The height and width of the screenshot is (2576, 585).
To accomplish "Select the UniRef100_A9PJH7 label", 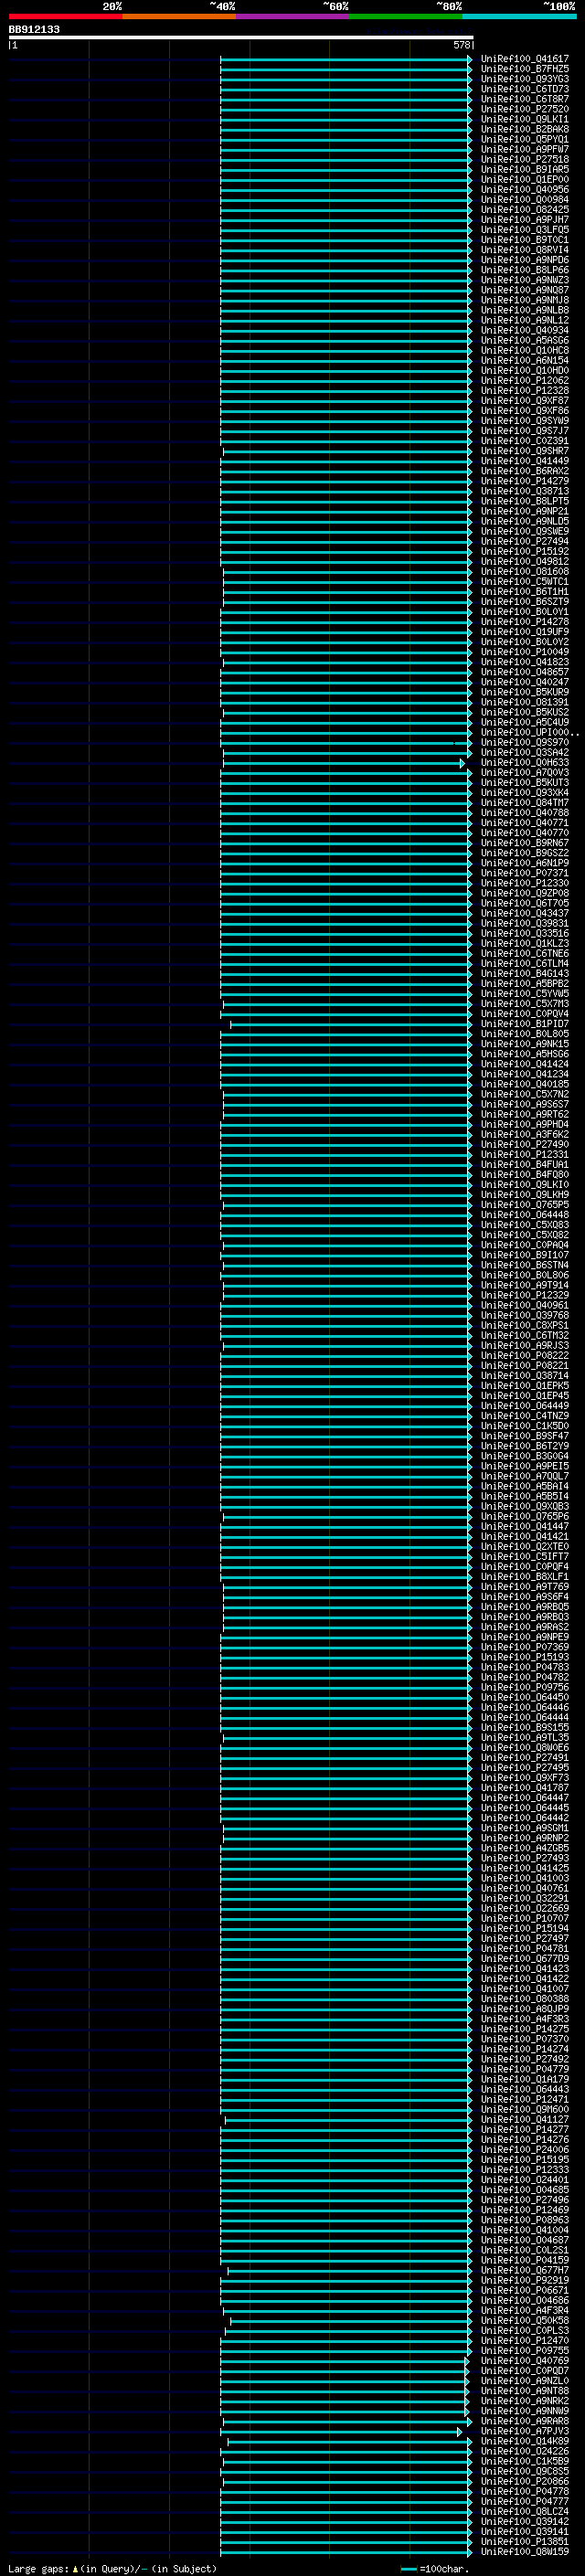I will pyautogui.click(x=525, y=220).
